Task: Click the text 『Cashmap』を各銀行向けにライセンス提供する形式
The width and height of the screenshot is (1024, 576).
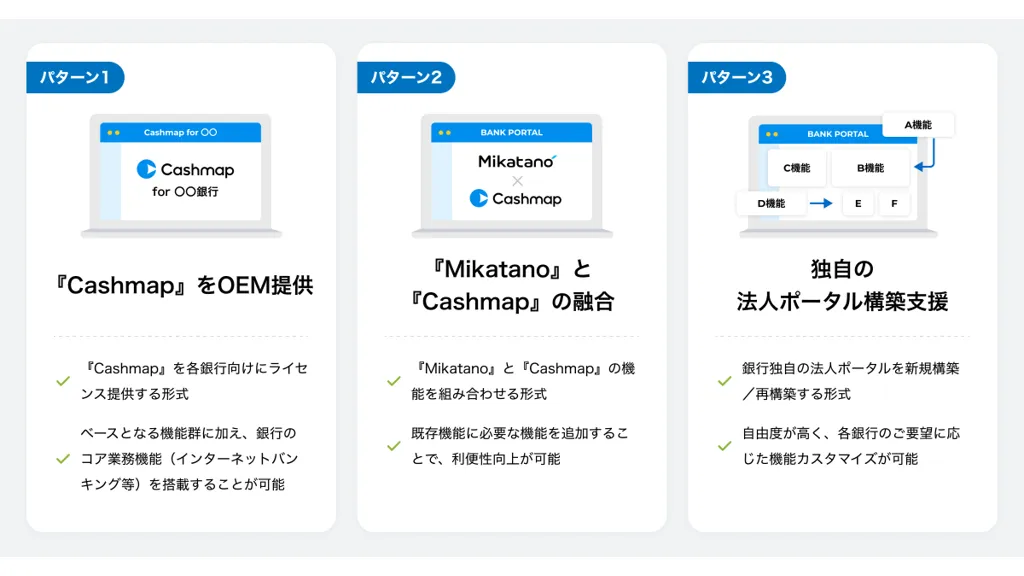Action: pyautogui.click(x=194, y=381)
